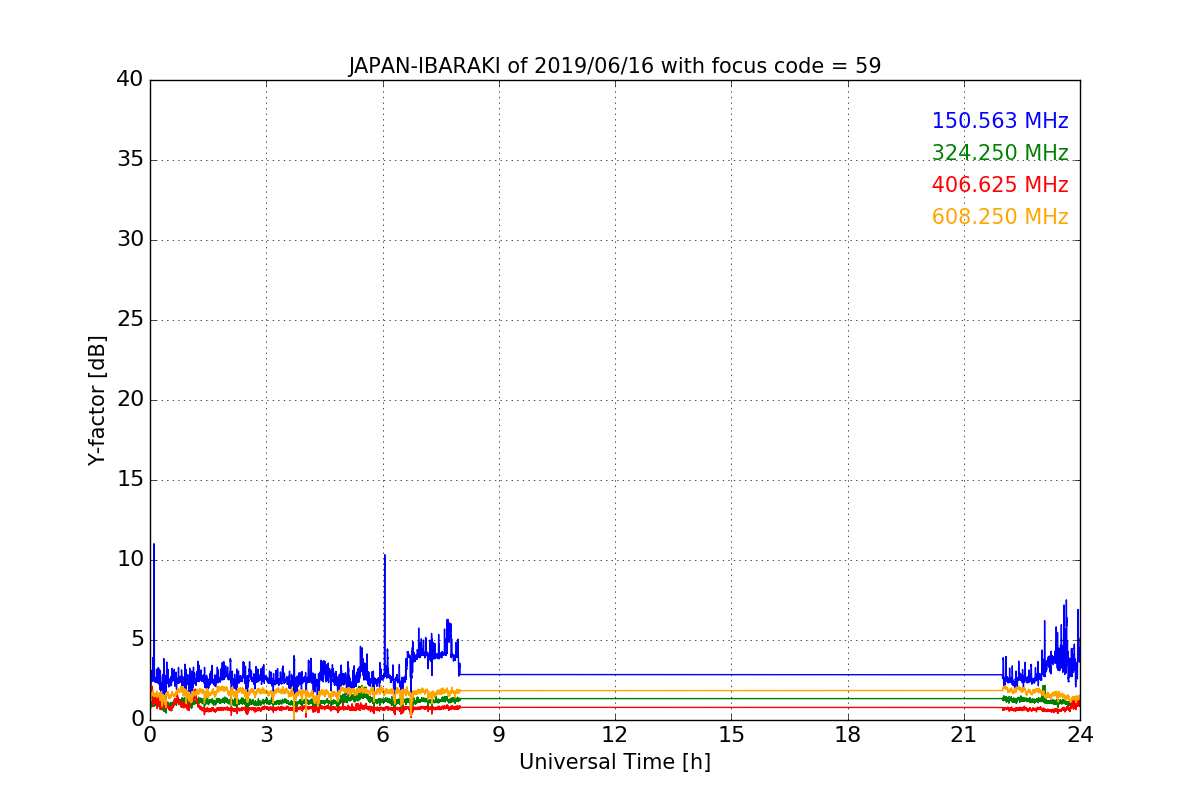
Task: Click the JAPAN-IBARAKI plot title
Action: click(x=615, y=66)
